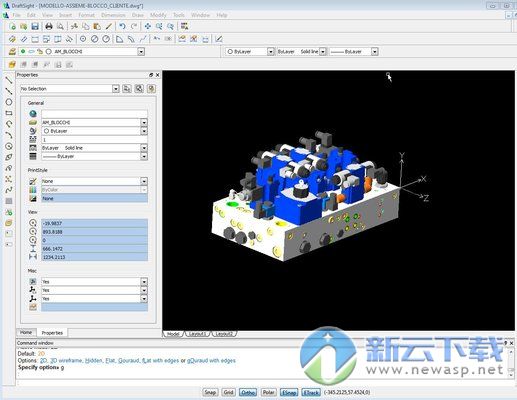Save the drawing with the floppy disk icon
Image resolution: width=517 pixels, height=400 pixels.
click(x=35, y=26)
